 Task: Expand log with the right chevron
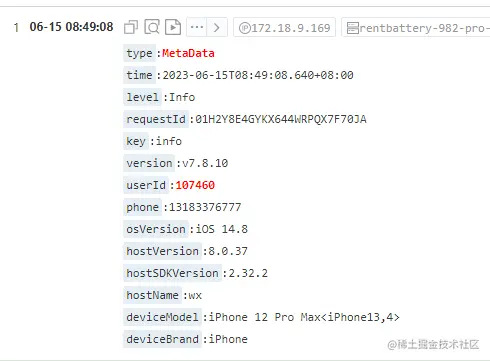click(x=217, y=27)
